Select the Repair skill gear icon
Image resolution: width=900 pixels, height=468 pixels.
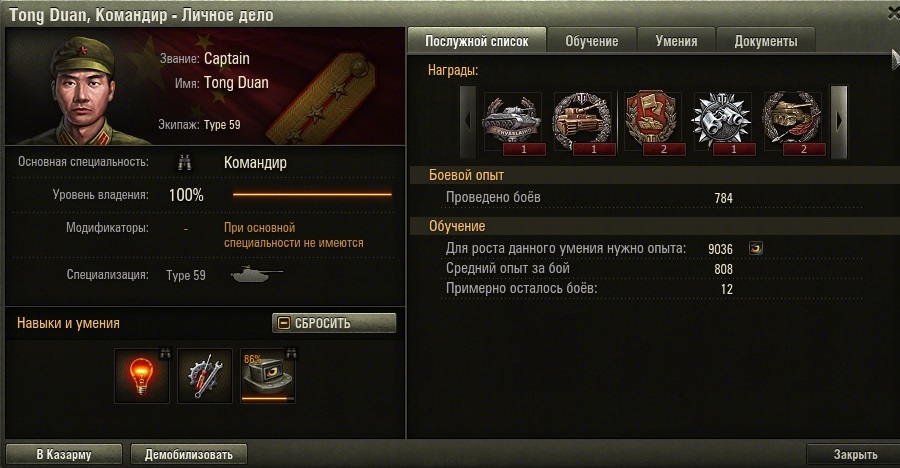(205, 376)
